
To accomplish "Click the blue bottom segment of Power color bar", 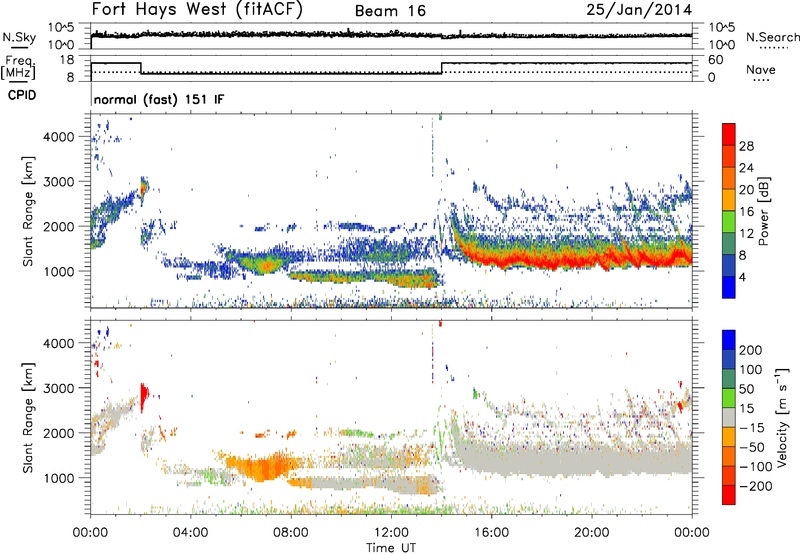I will 729,287.
